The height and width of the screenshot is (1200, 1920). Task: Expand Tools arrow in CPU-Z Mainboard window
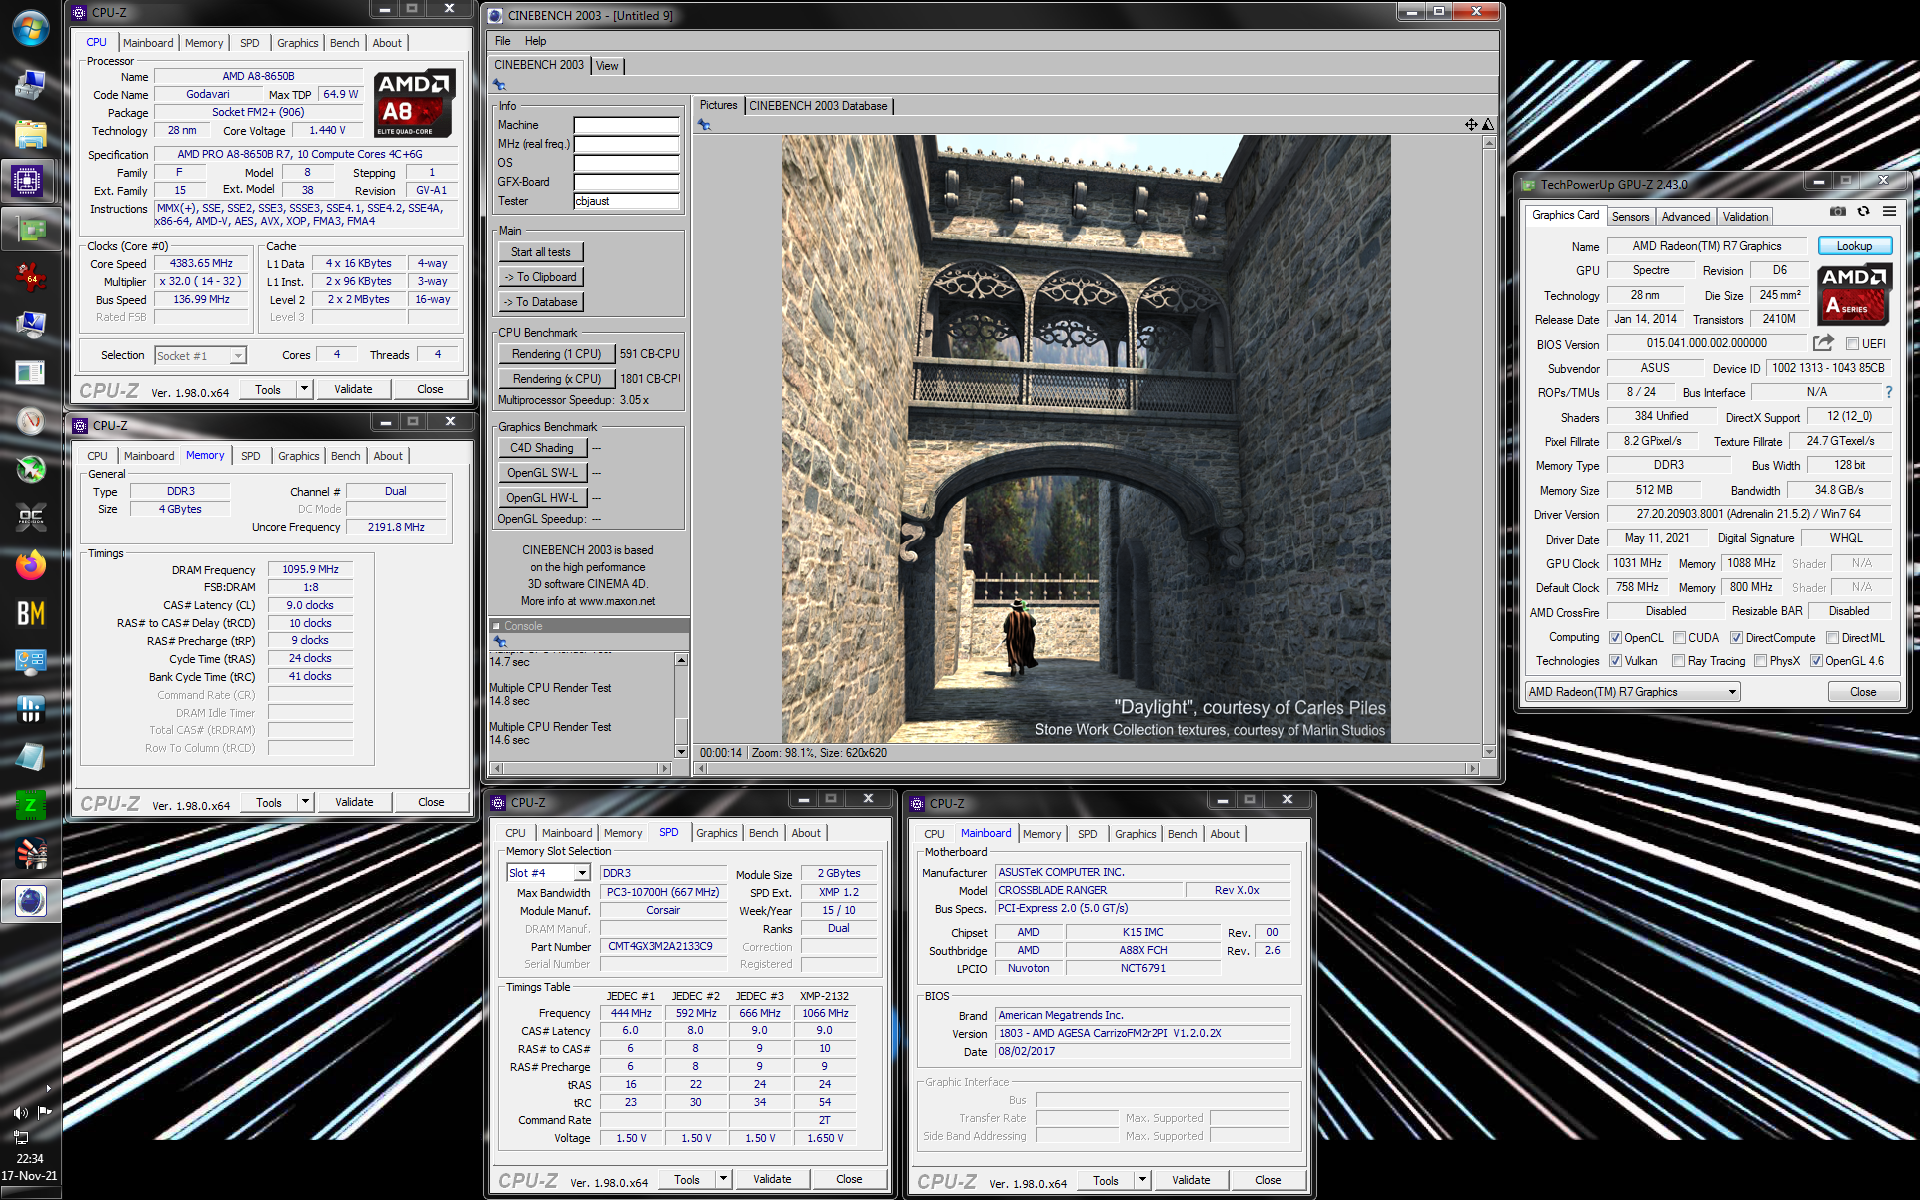(1142, 1180)
